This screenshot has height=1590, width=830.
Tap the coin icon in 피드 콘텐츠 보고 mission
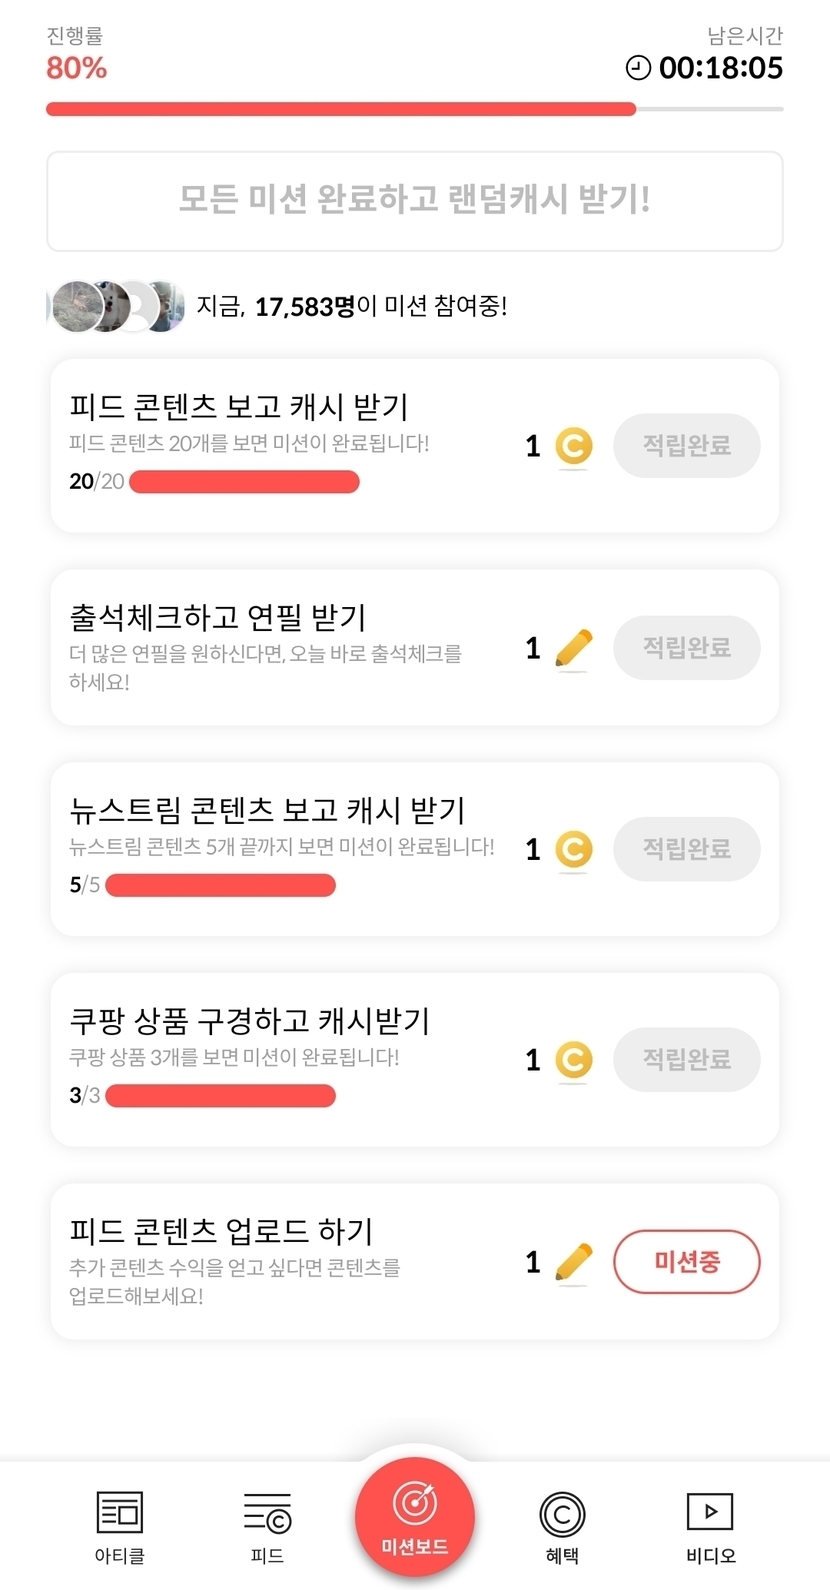coord(573,446)
